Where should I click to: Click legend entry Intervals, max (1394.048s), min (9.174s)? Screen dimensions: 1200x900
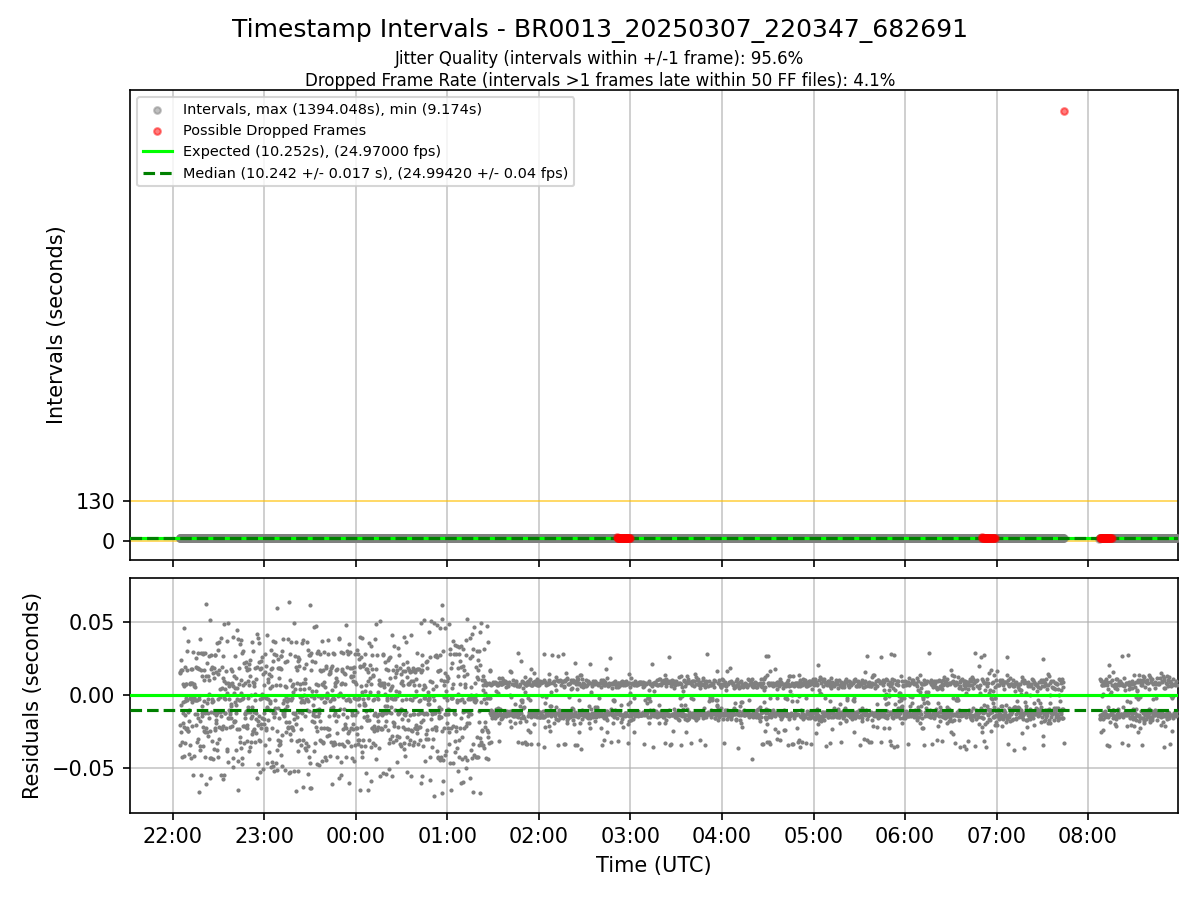tap(332, 109)
